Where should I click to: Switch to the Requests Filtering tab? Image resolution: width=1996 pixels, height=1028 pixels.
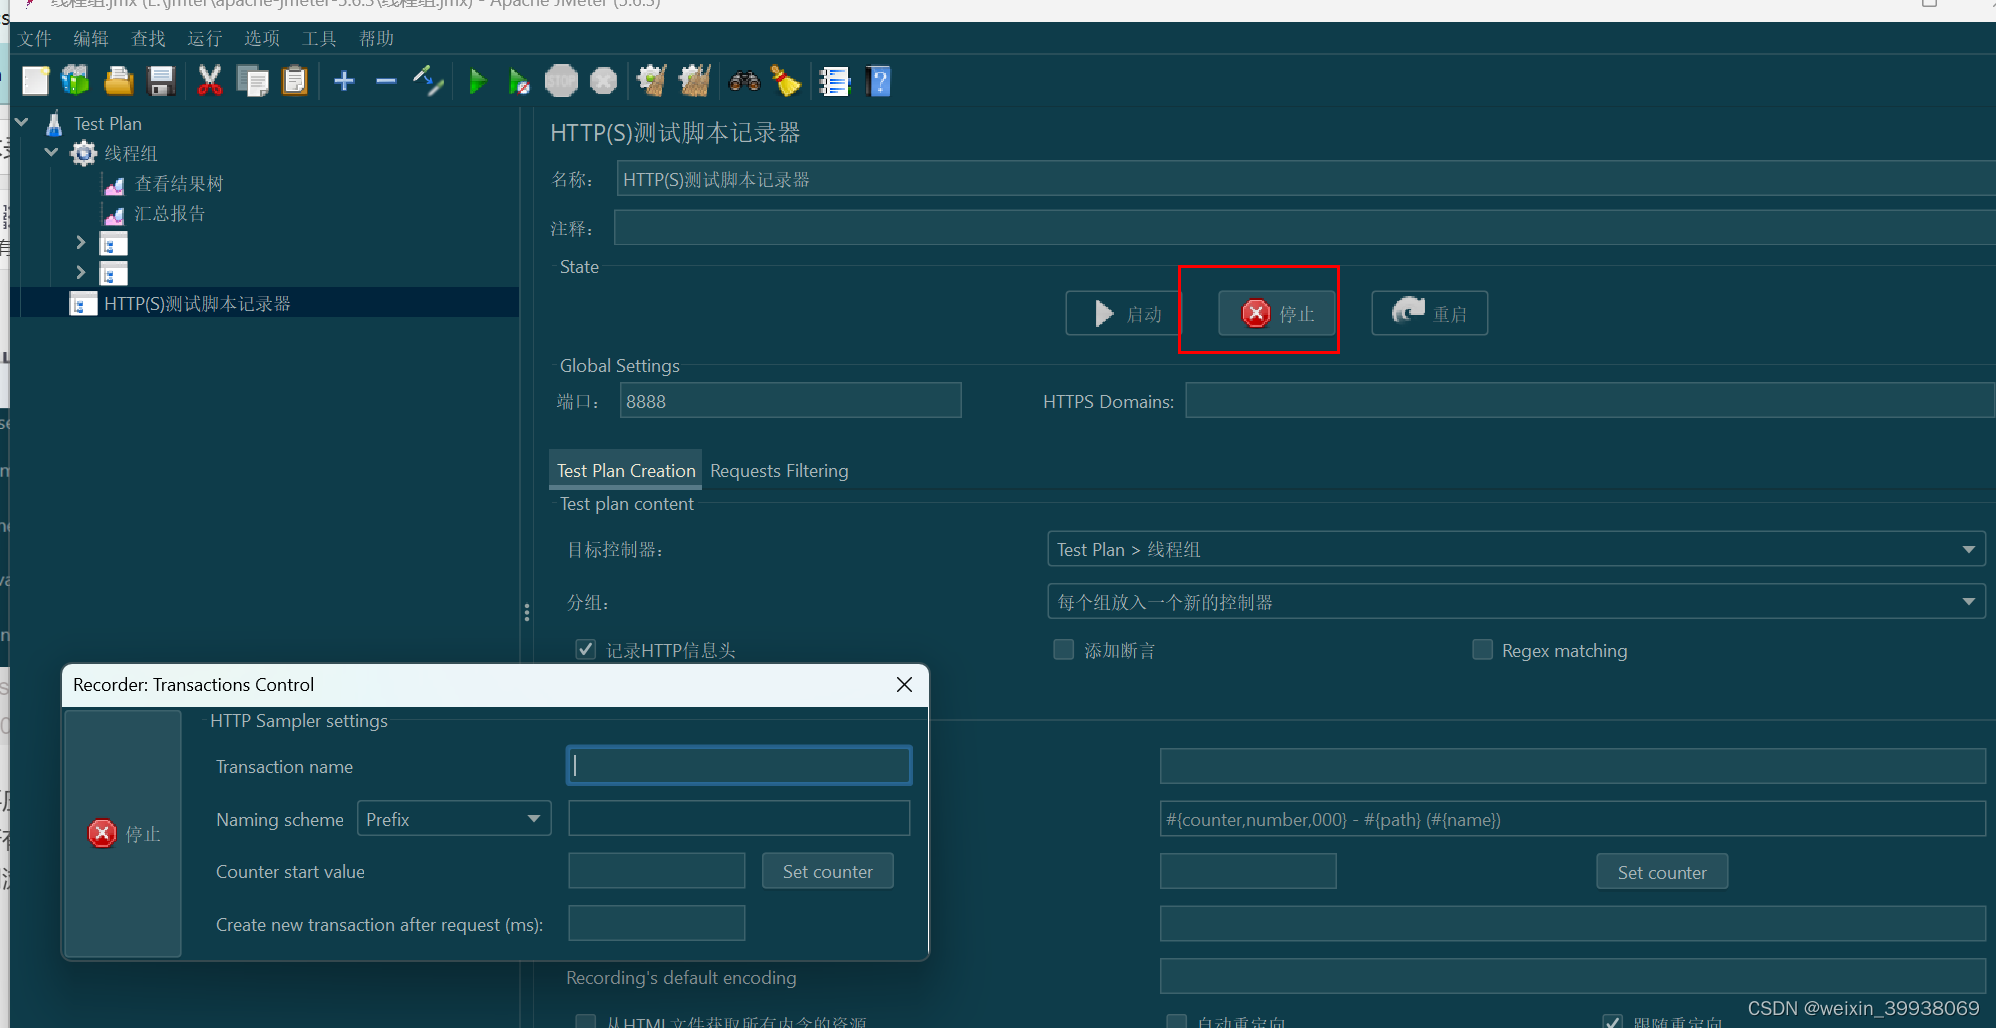(x=779, y=470)
